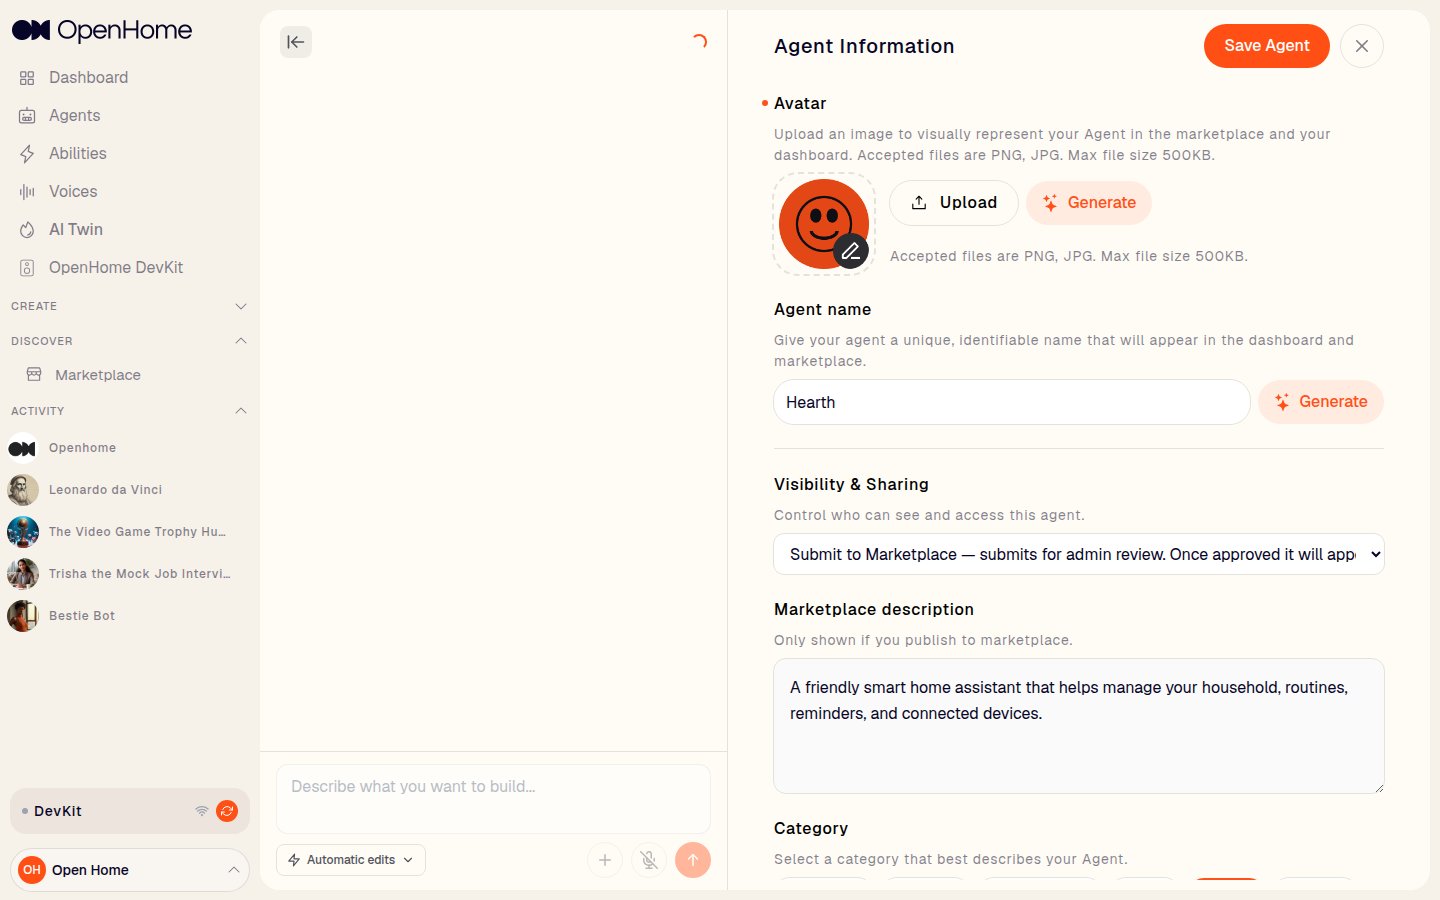Click the OH account avatar

pyautogui.click(x=32, y=870)
